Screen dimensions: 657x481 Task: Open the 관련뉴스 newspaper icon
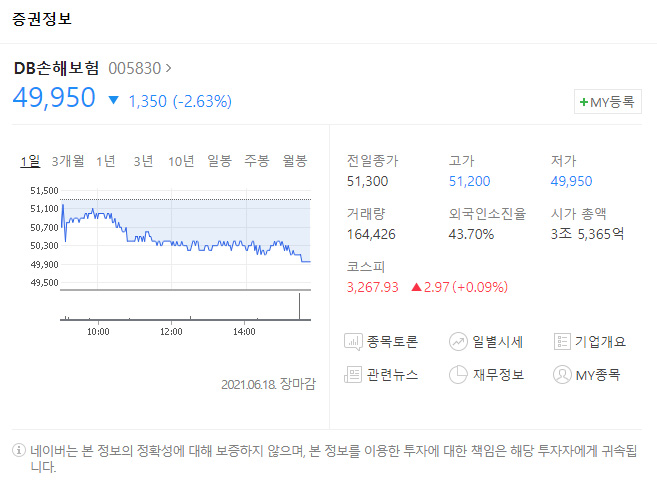point(353,375)
